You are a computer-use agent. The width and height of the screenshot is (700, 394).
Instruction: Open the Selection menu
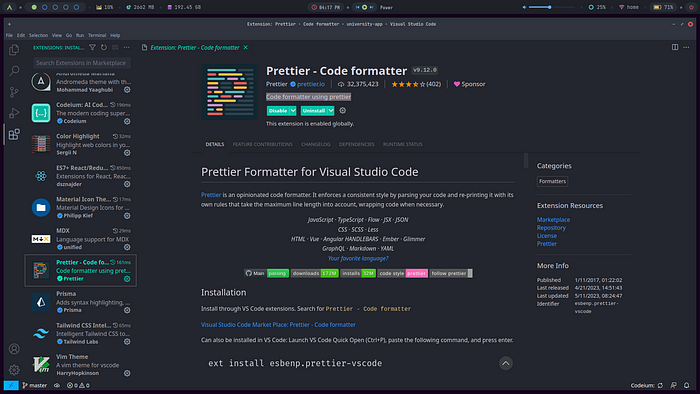point(38,35)
